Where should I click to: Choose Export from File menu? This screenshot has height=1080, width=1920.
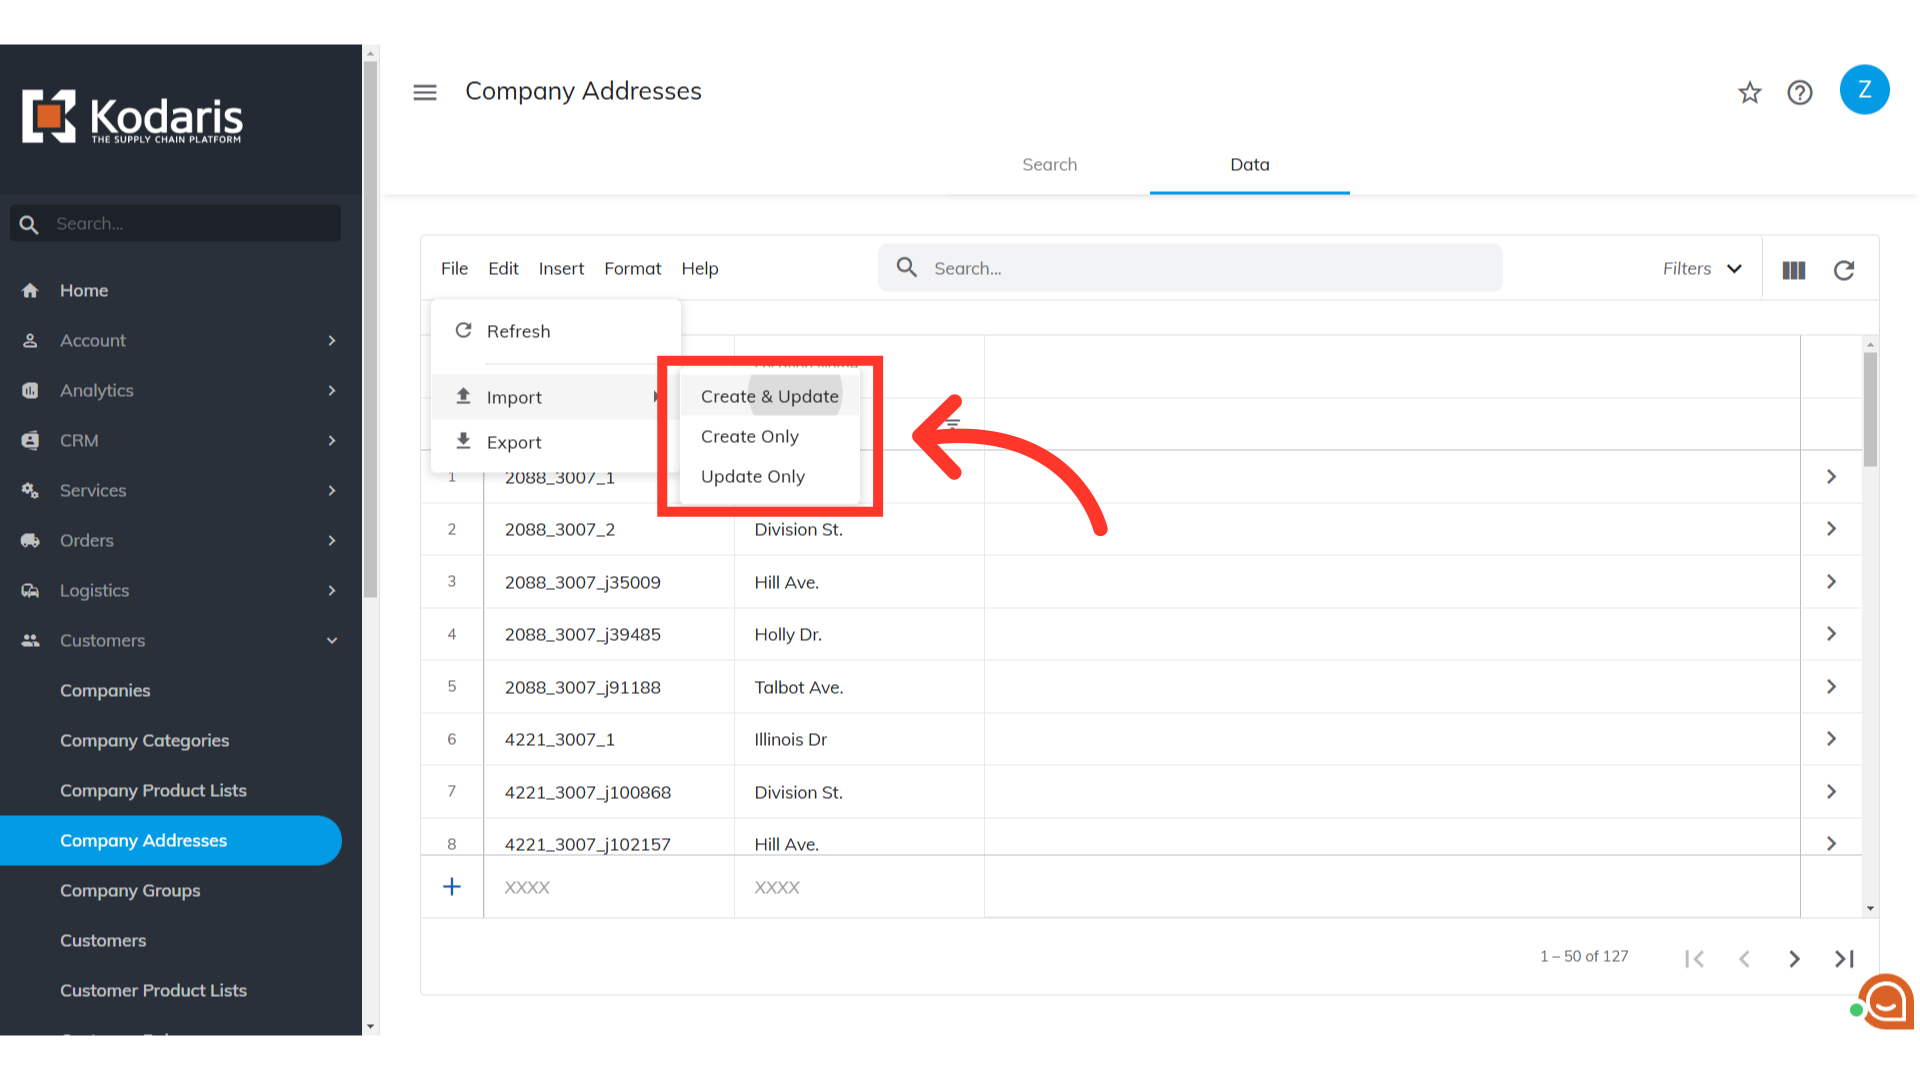pyautogui.click(x=514, y=442)
